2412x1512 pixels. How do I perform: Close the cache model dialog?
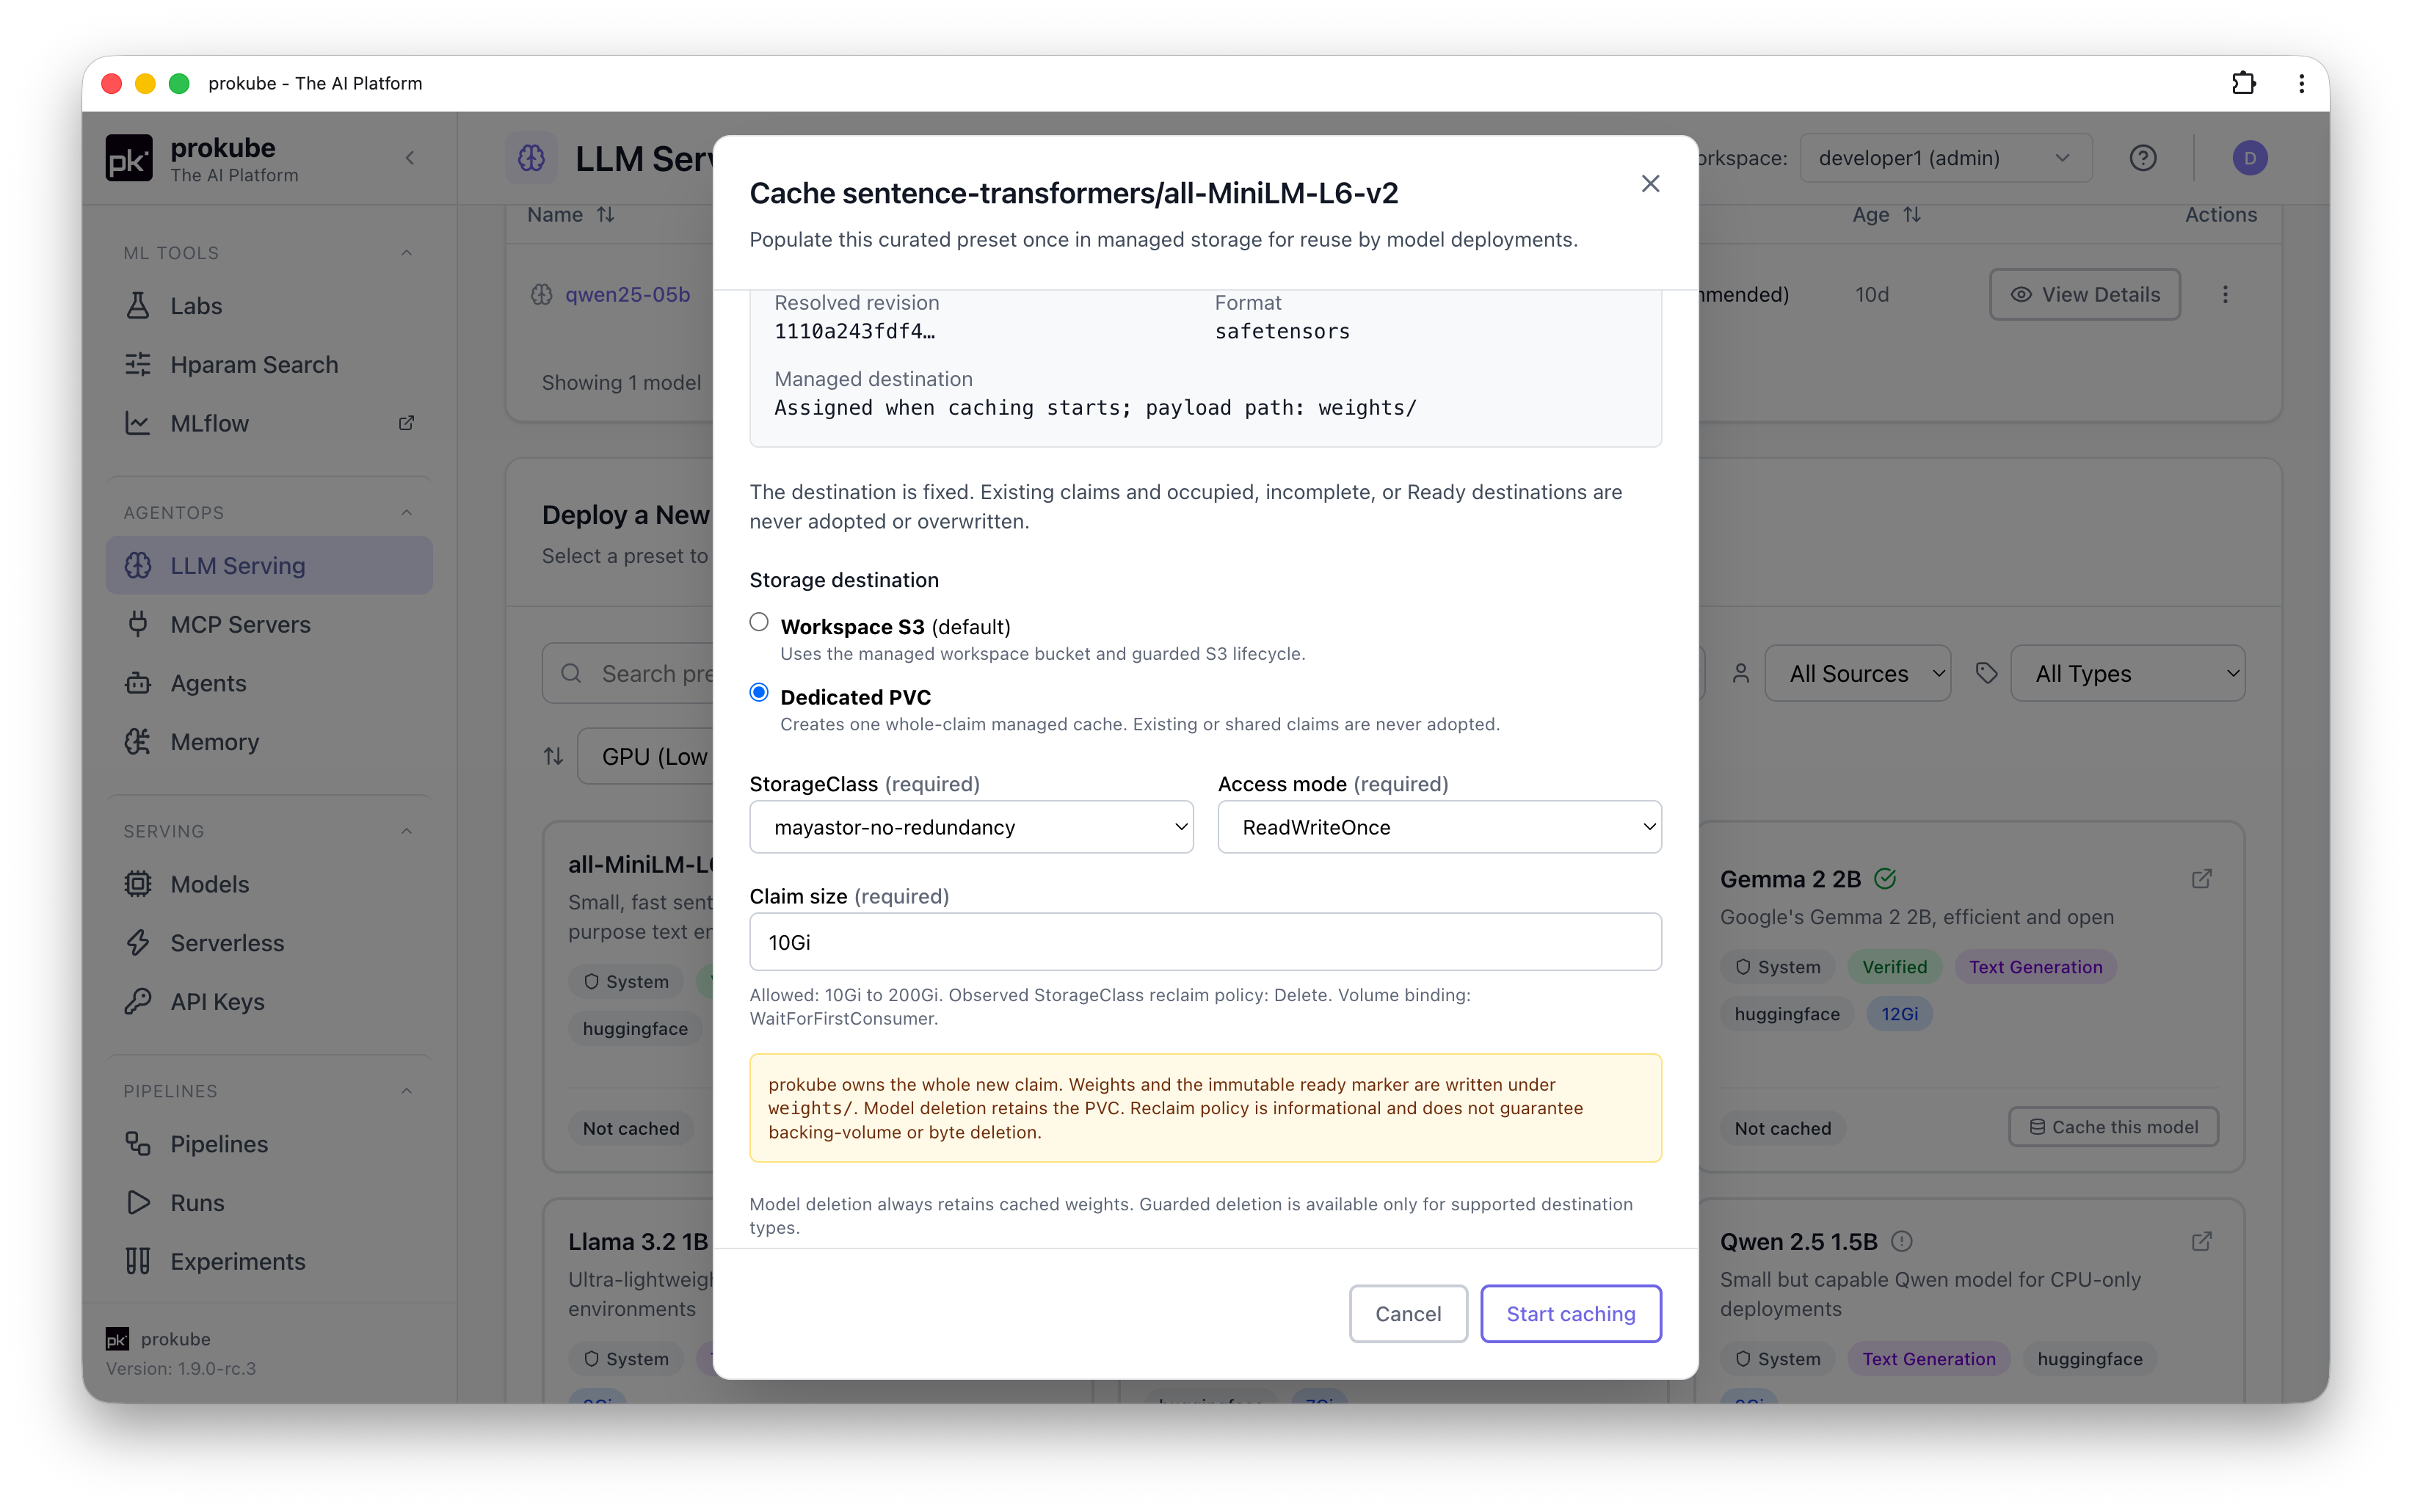point(1650,183)
